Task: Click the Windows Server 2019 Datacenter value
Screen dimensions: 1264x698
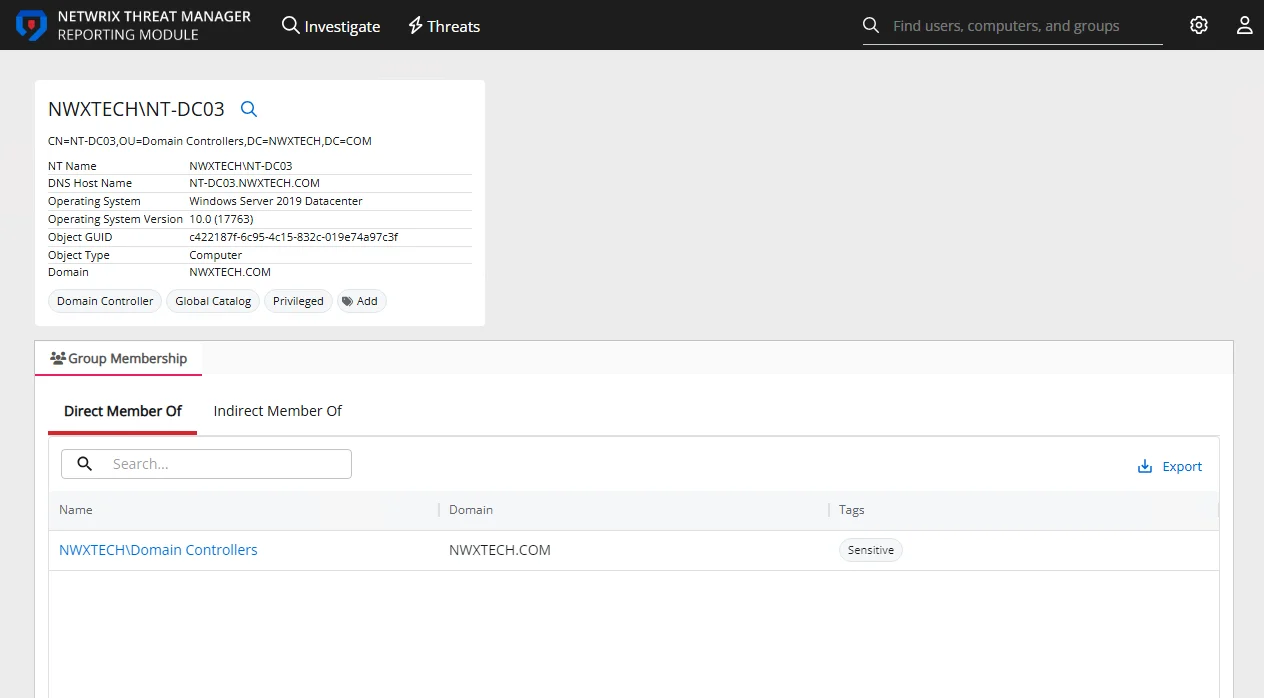Action: click(276, 201)
